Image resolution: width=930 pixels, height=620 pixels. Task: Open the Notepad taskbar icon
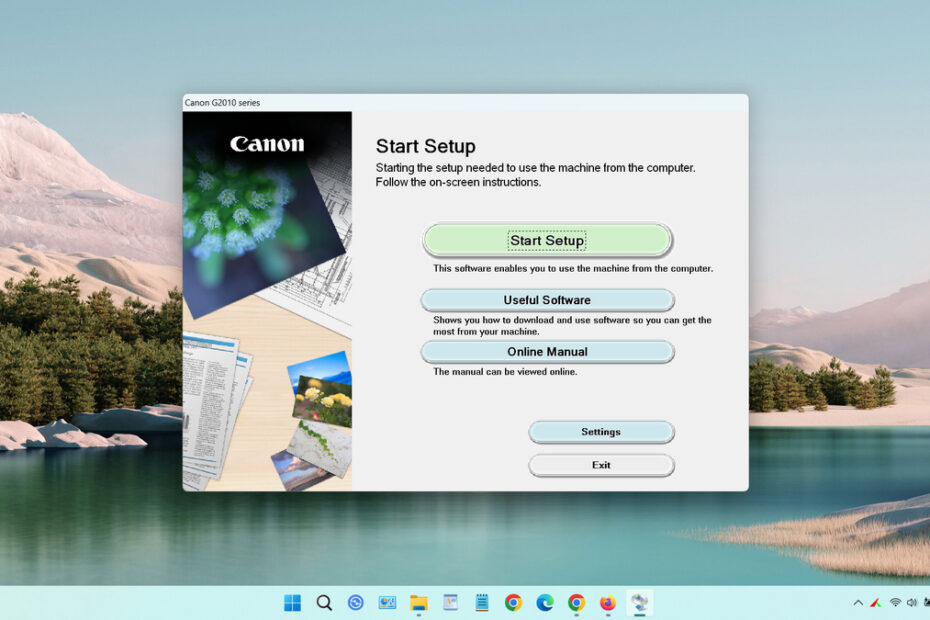[482, 603]
